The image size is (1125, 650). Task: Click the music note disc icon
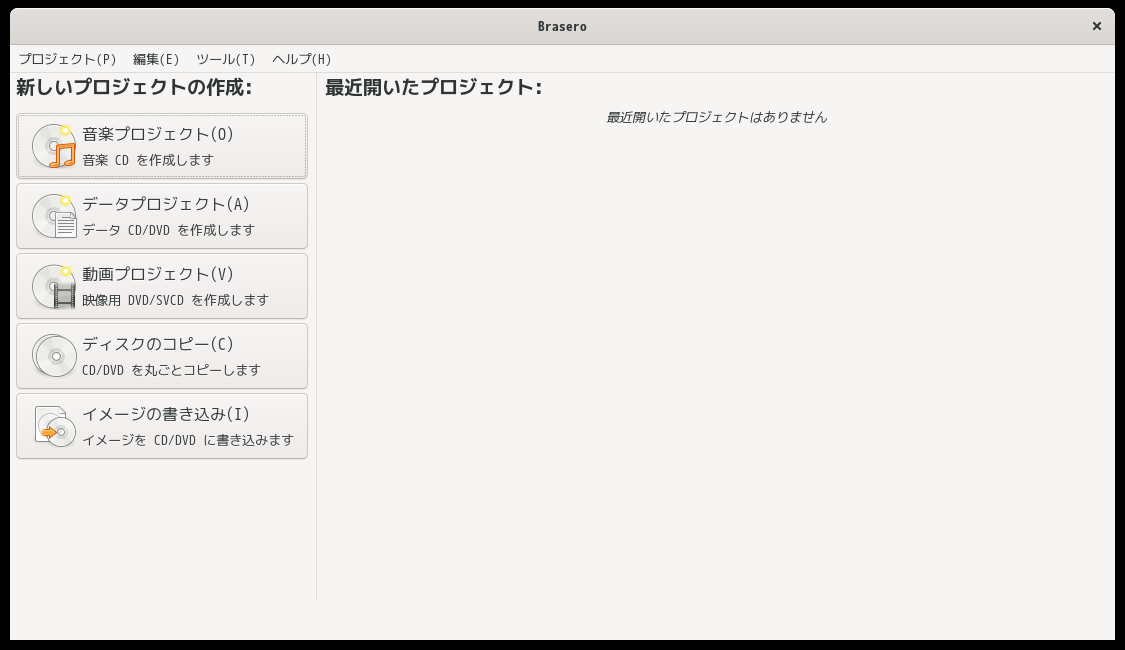coord(54,146)
